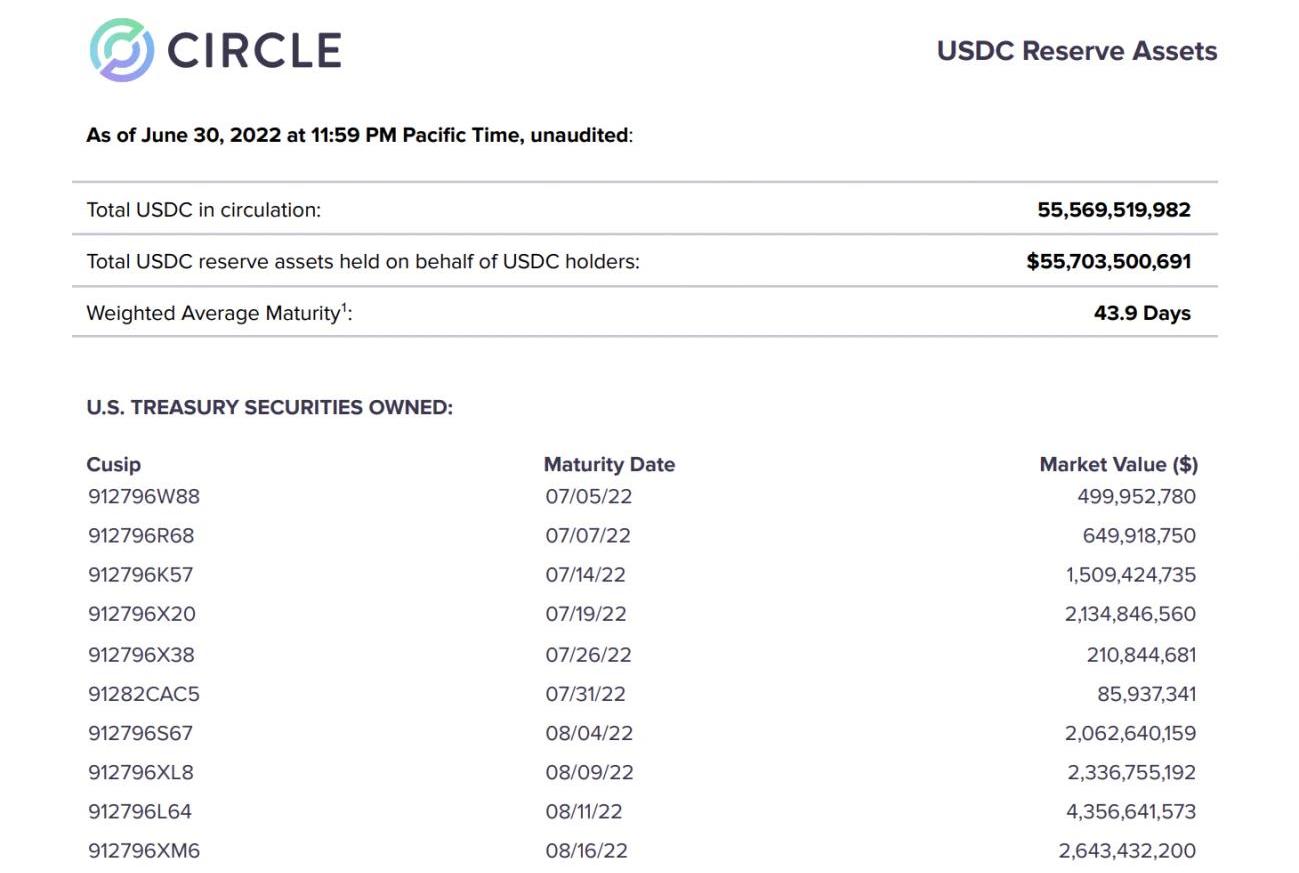Click the Circle logo icon
This screenshot has width=1299, height=873.
click(122, 50)
